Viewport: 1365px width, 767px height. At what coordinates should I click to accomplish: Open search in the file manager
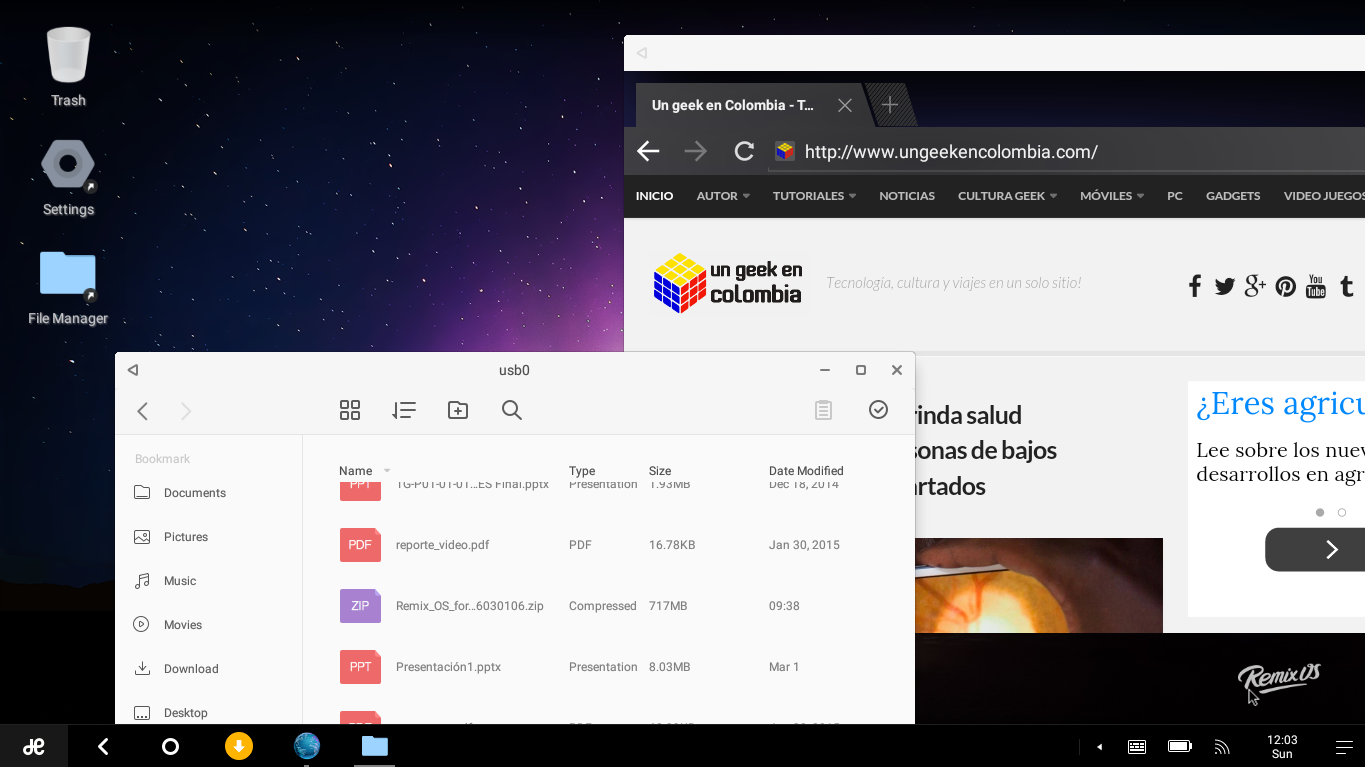[512, 410]
